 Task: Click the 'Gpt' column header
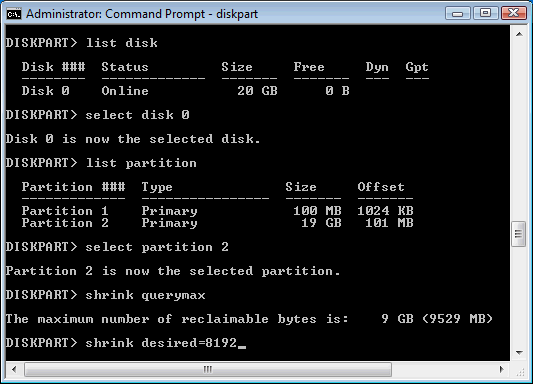pyautogui.click(x=417, y=67)
